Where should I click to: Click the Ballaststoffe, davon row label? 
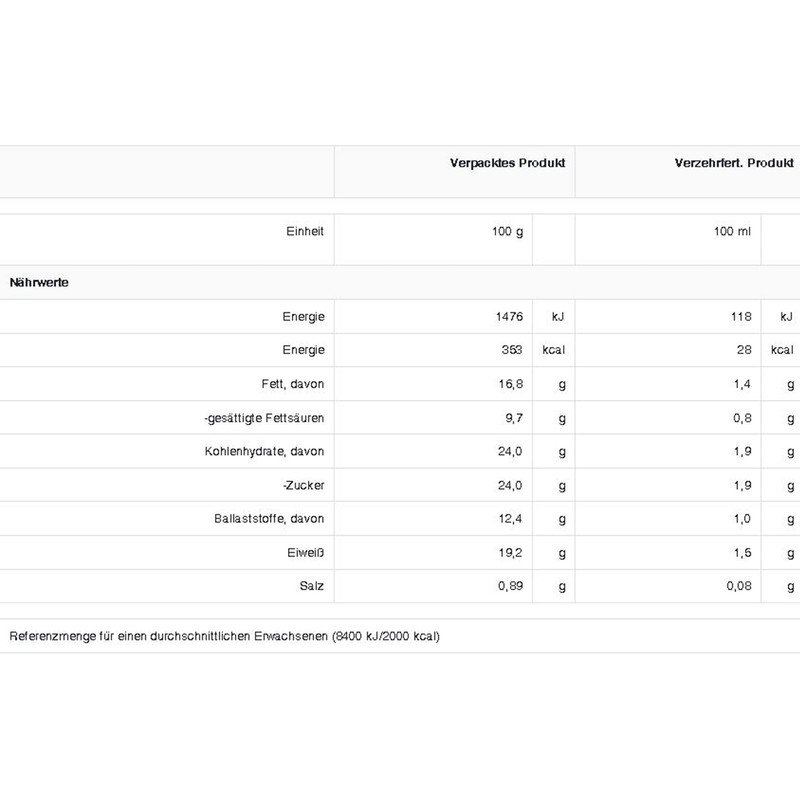click(x=269, y=518)
